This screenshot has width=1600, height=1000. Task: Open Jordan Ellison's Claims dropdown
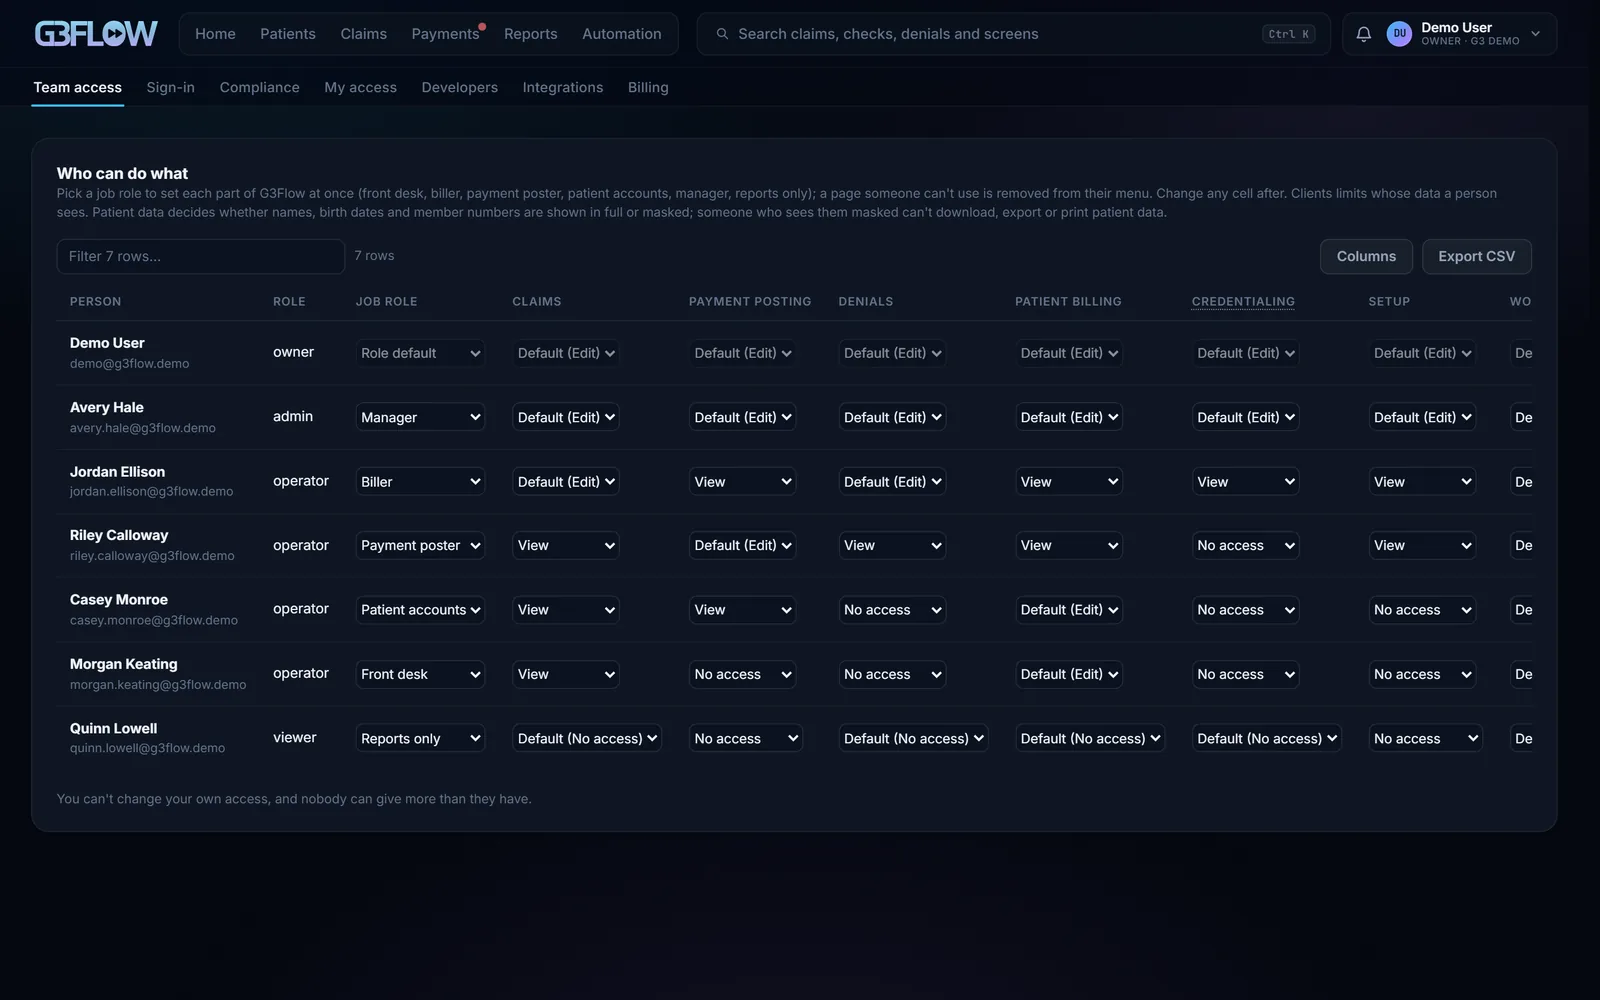click(x=566, y=482)
